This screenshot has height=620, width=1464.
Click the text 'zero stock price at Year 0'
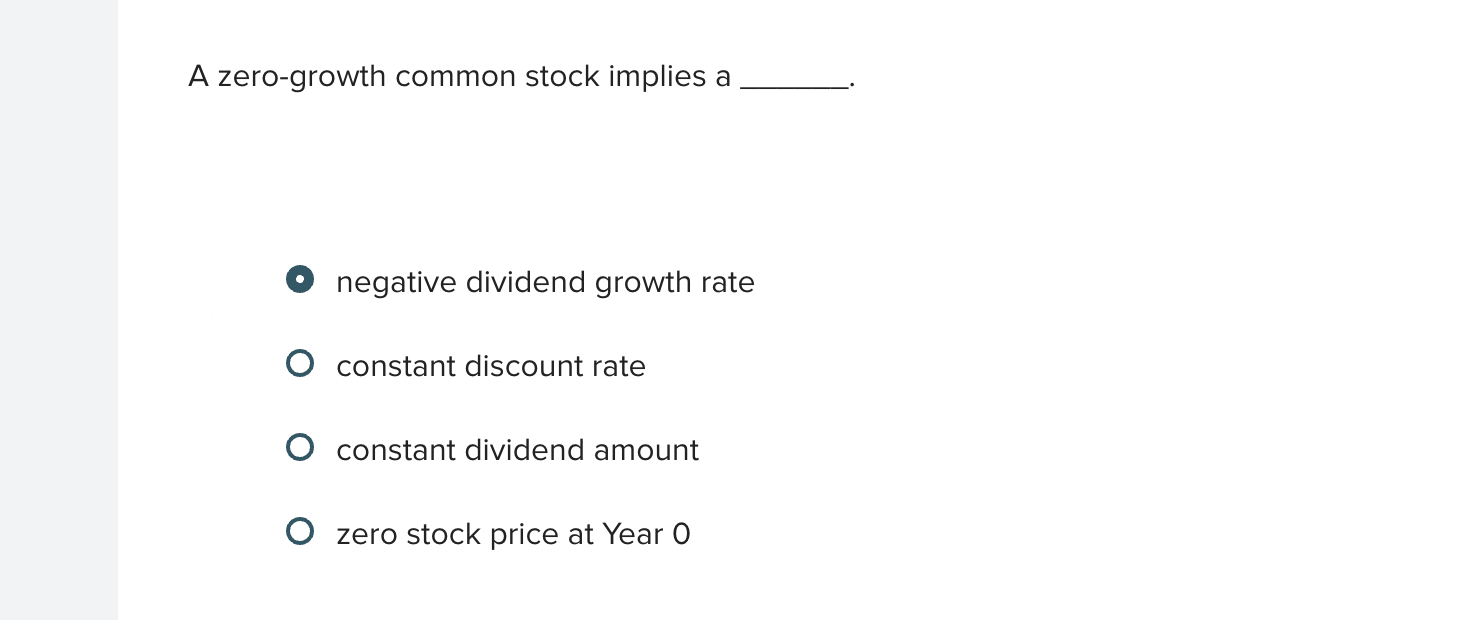(512, 535)
